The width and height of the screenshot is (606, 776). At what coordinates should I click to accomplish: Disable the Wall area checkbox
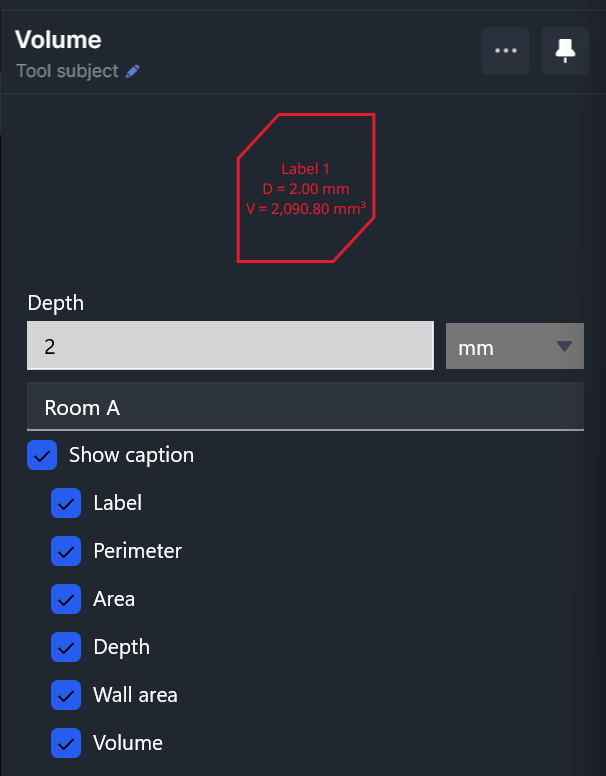66,695
